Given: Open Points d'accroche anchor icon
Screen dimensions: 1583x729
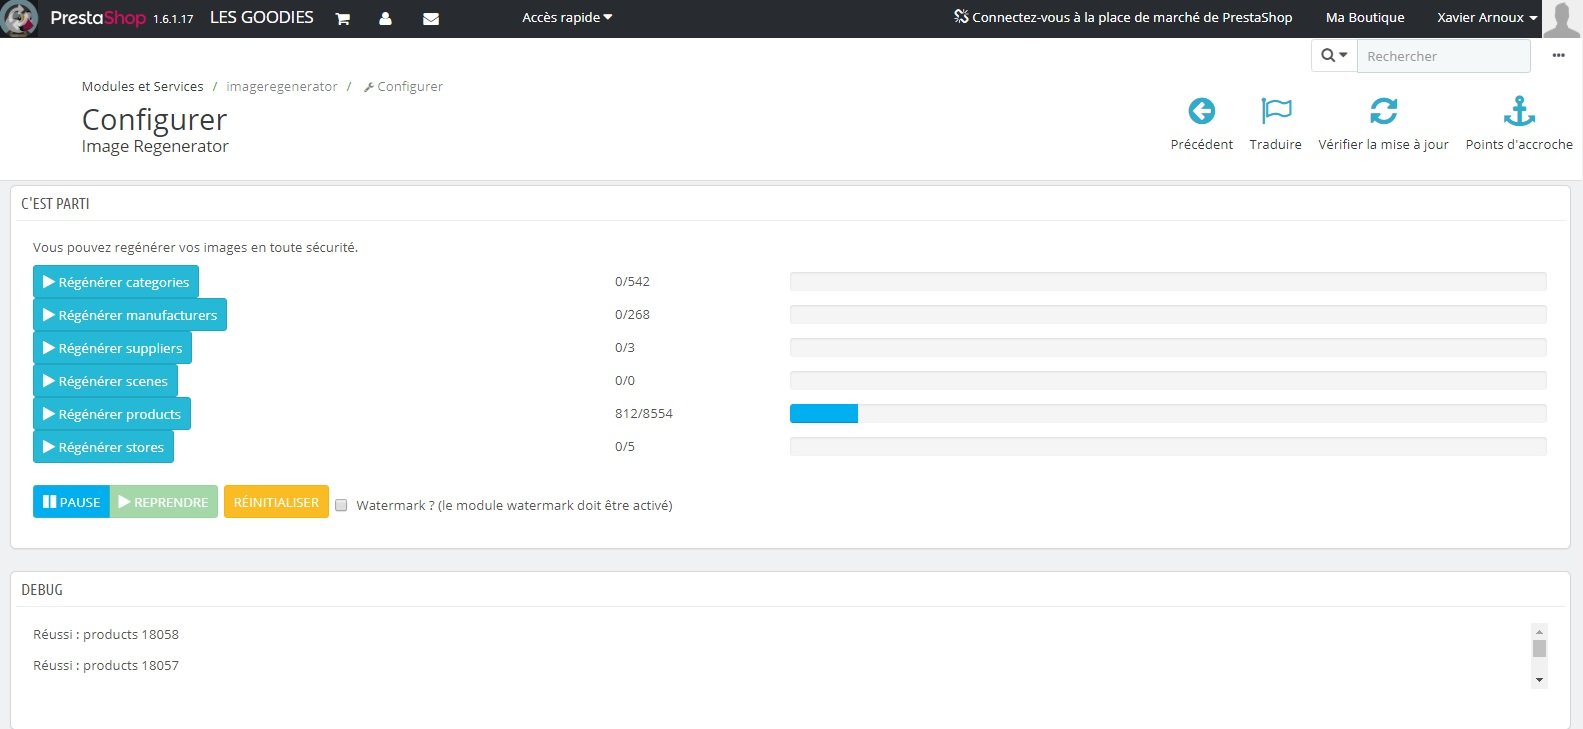Looking at the screenshot, I should pyautogui.click(x=1519, y=111).
